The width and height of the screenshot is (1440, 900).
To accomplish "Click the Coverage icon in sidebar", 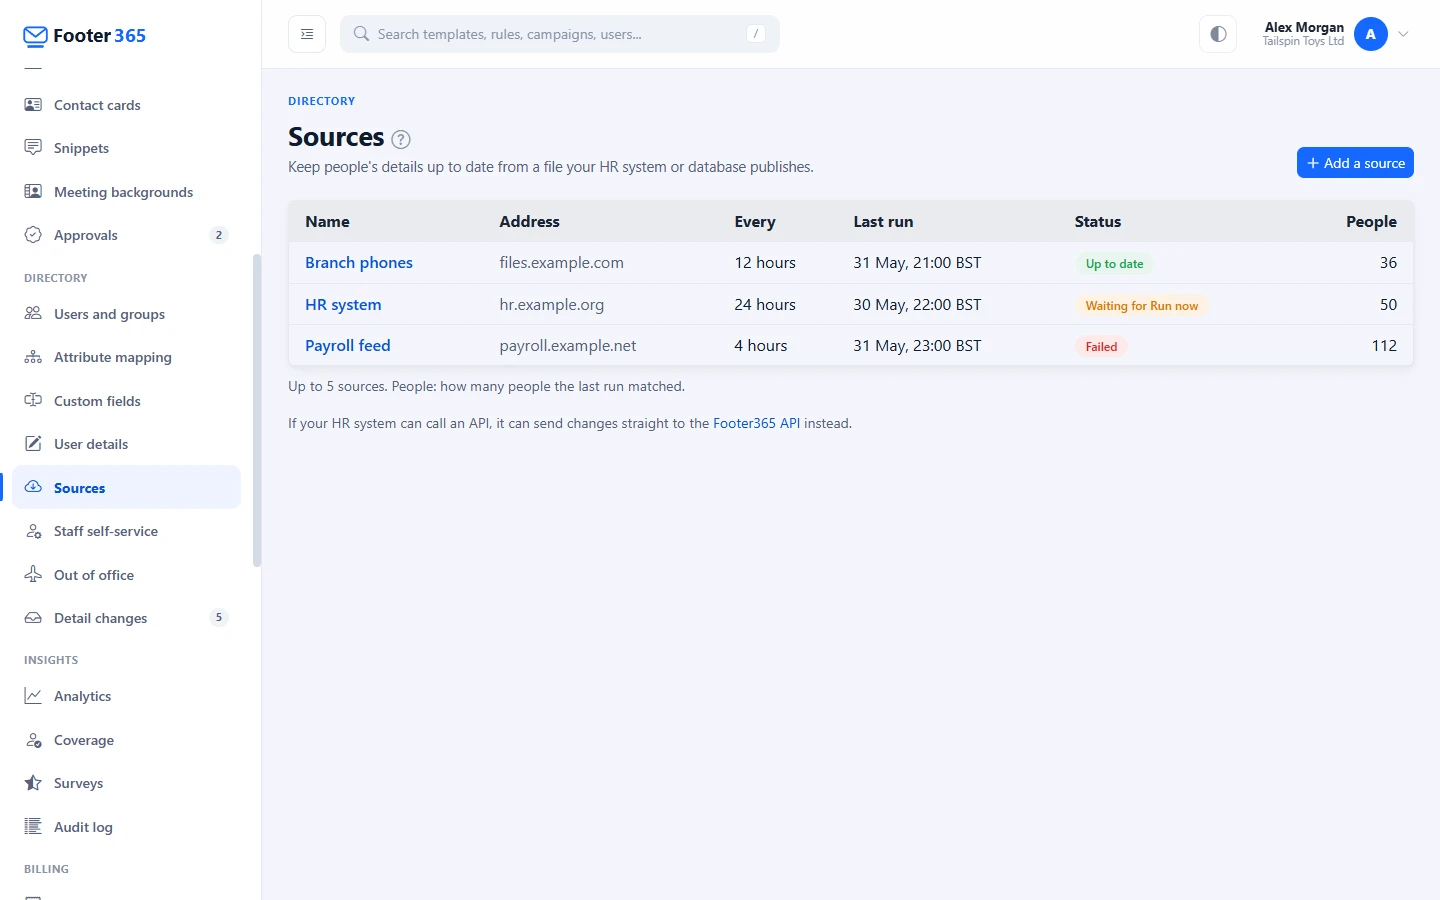I will click(33, 740).
